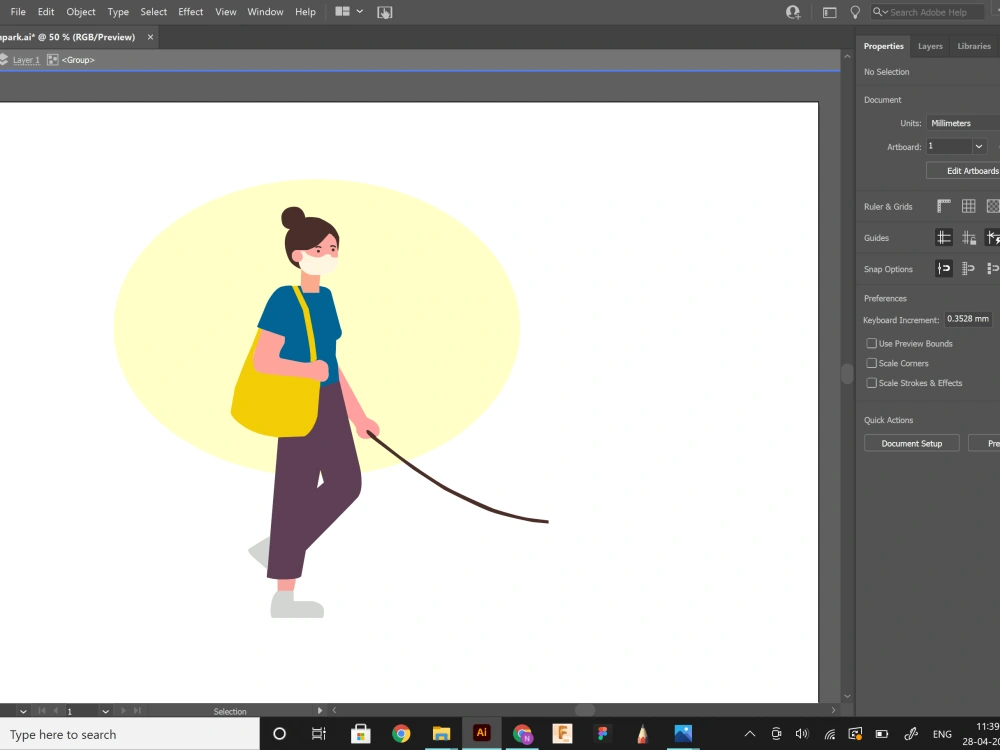The height and width of the screenshot is (750, 1000).
Task: Click the Adobe Illustrator taskbar icon
Action: (x=482, y=733)
